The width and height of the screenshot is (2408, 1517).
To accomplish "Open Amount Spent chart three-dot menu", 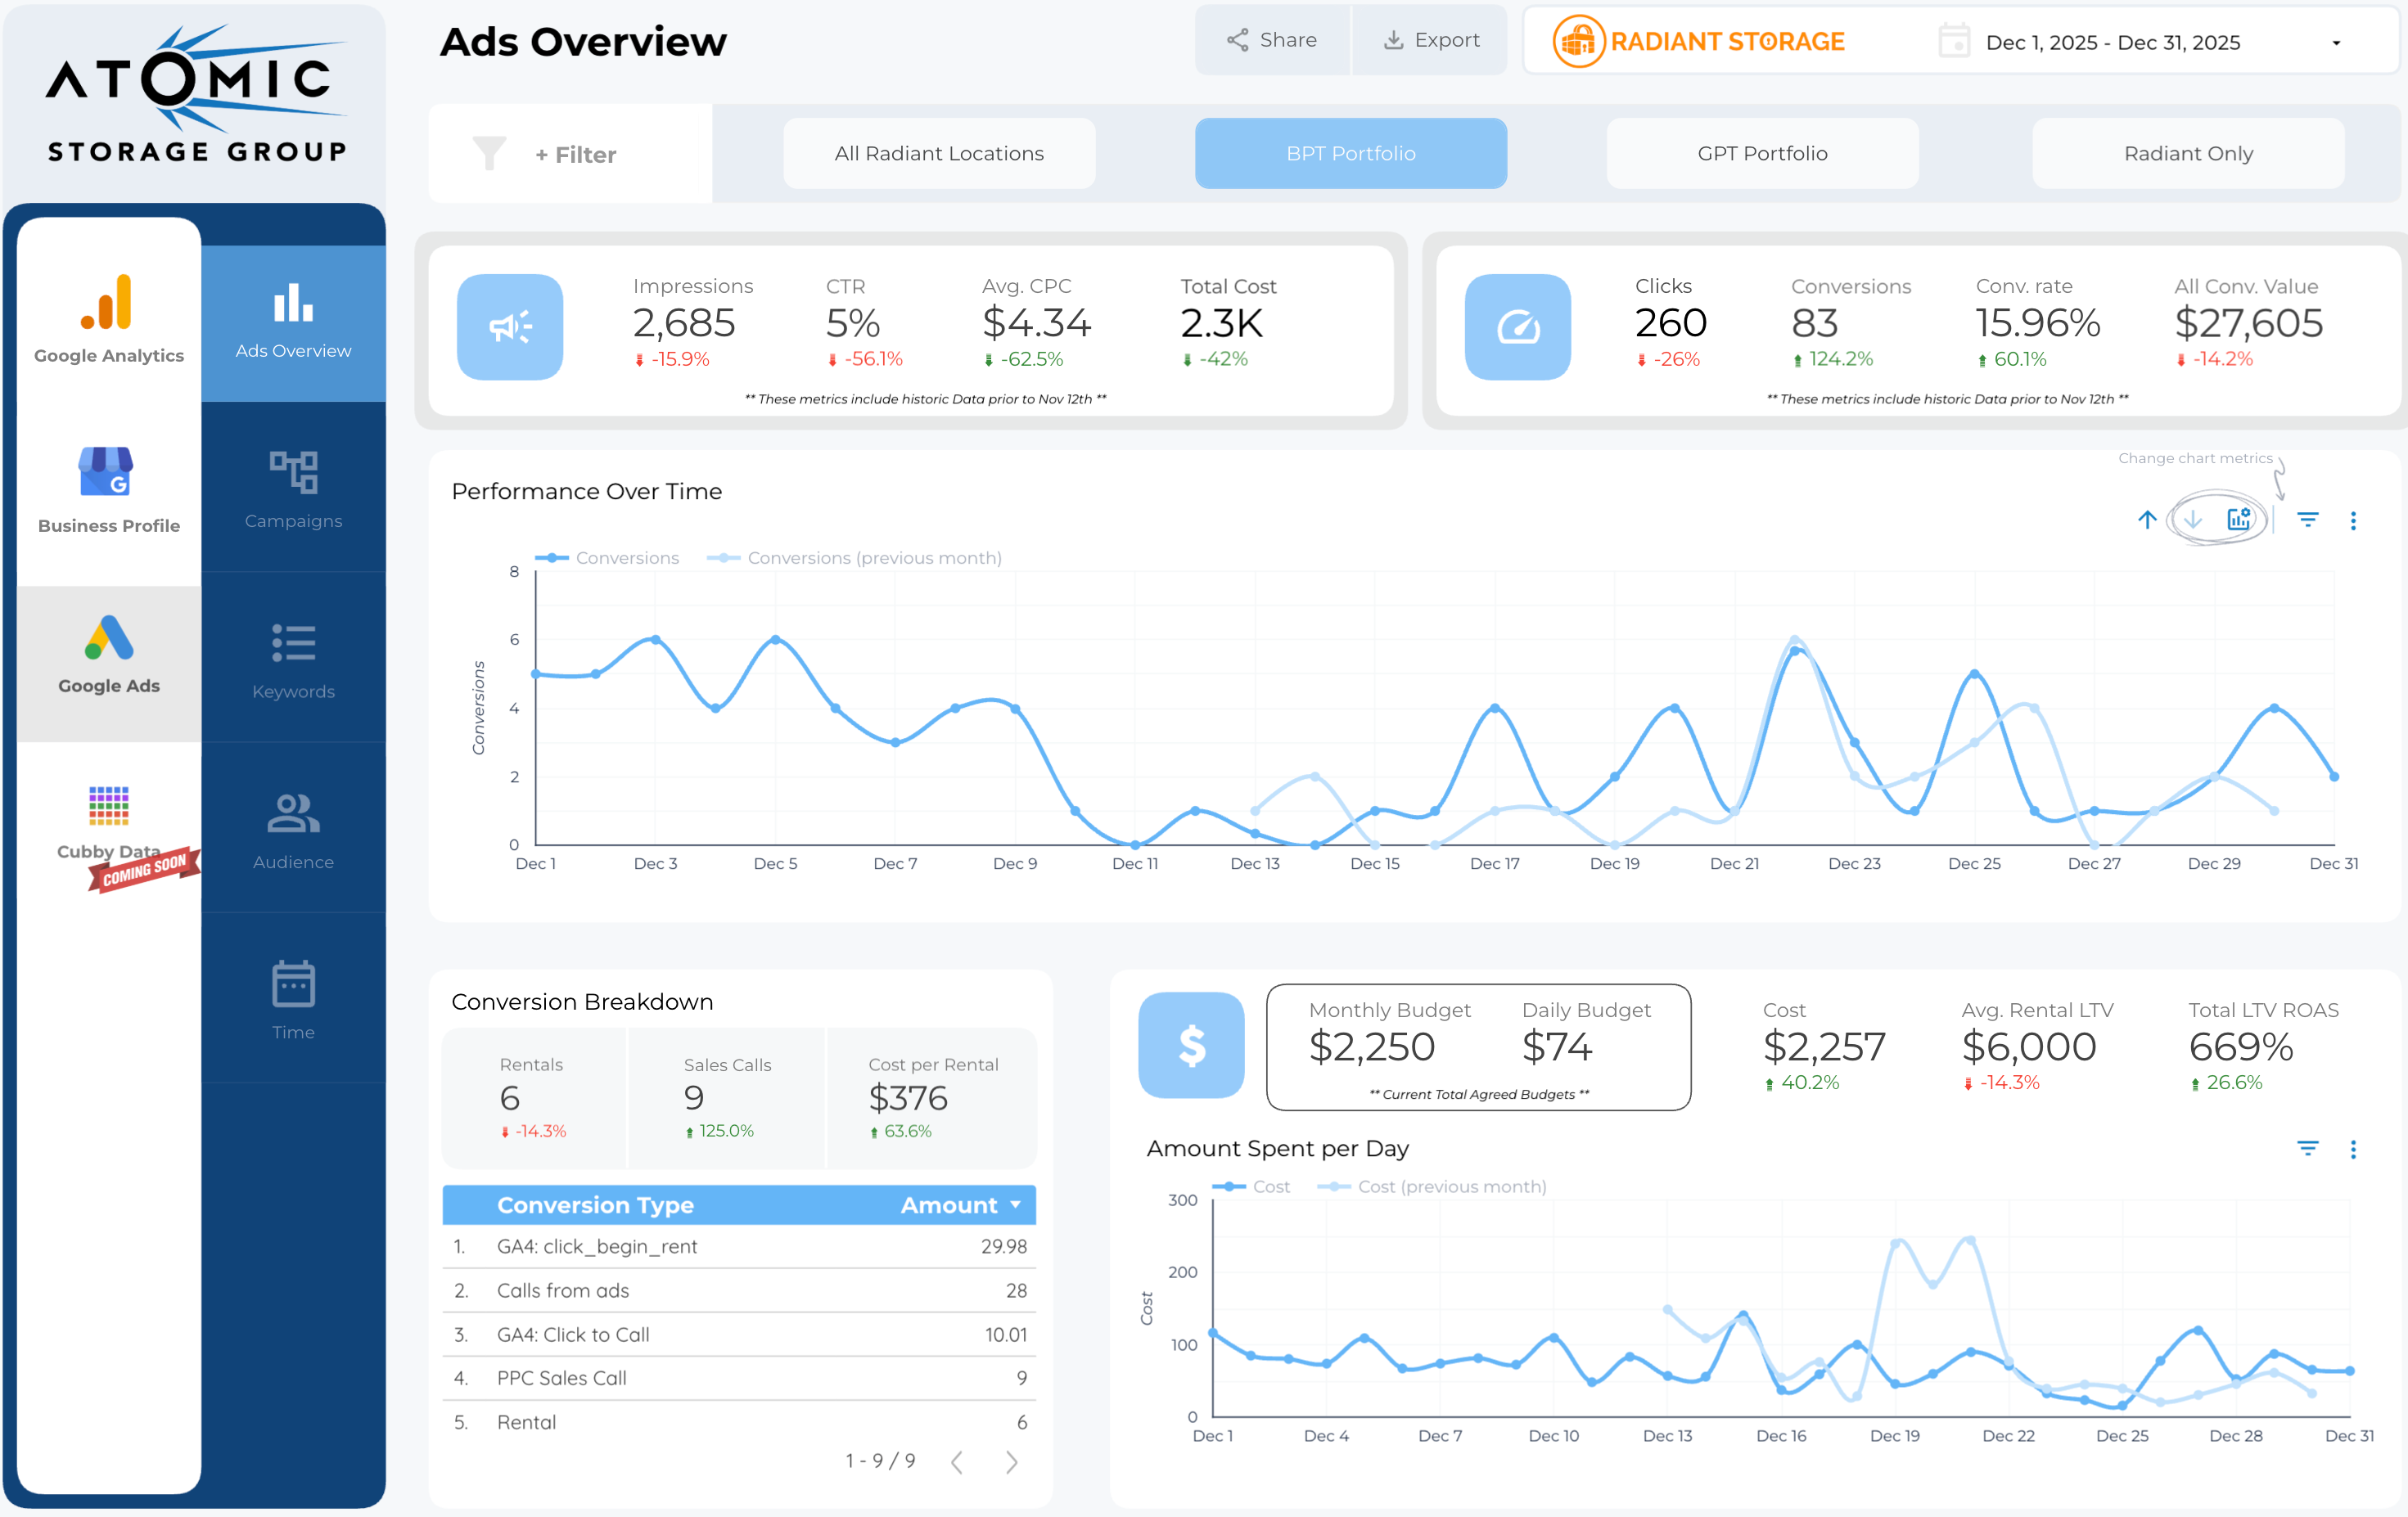I will pos(2352,1149).
